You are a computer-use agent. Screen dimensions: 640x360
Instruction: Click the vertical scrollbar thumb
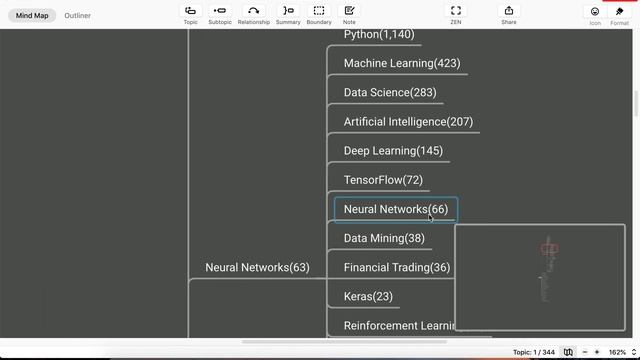pyautogui.click(x=636, y=103)
